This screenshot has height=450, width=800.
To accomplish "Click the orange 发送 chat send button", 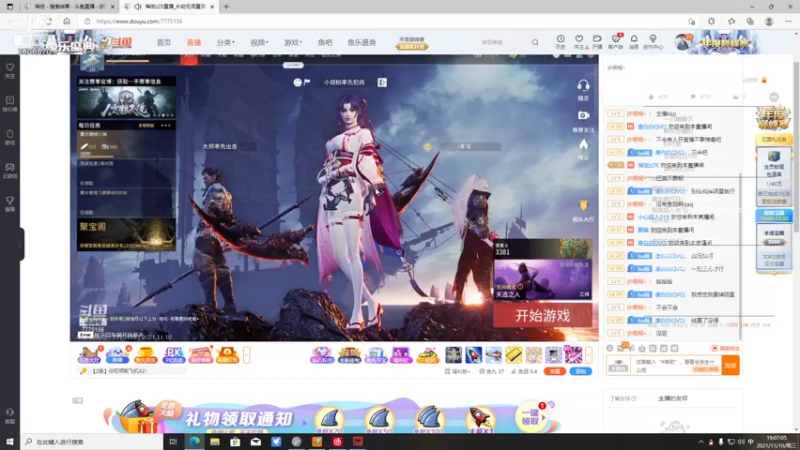I will pyautogui.click(x=731, y=365).
